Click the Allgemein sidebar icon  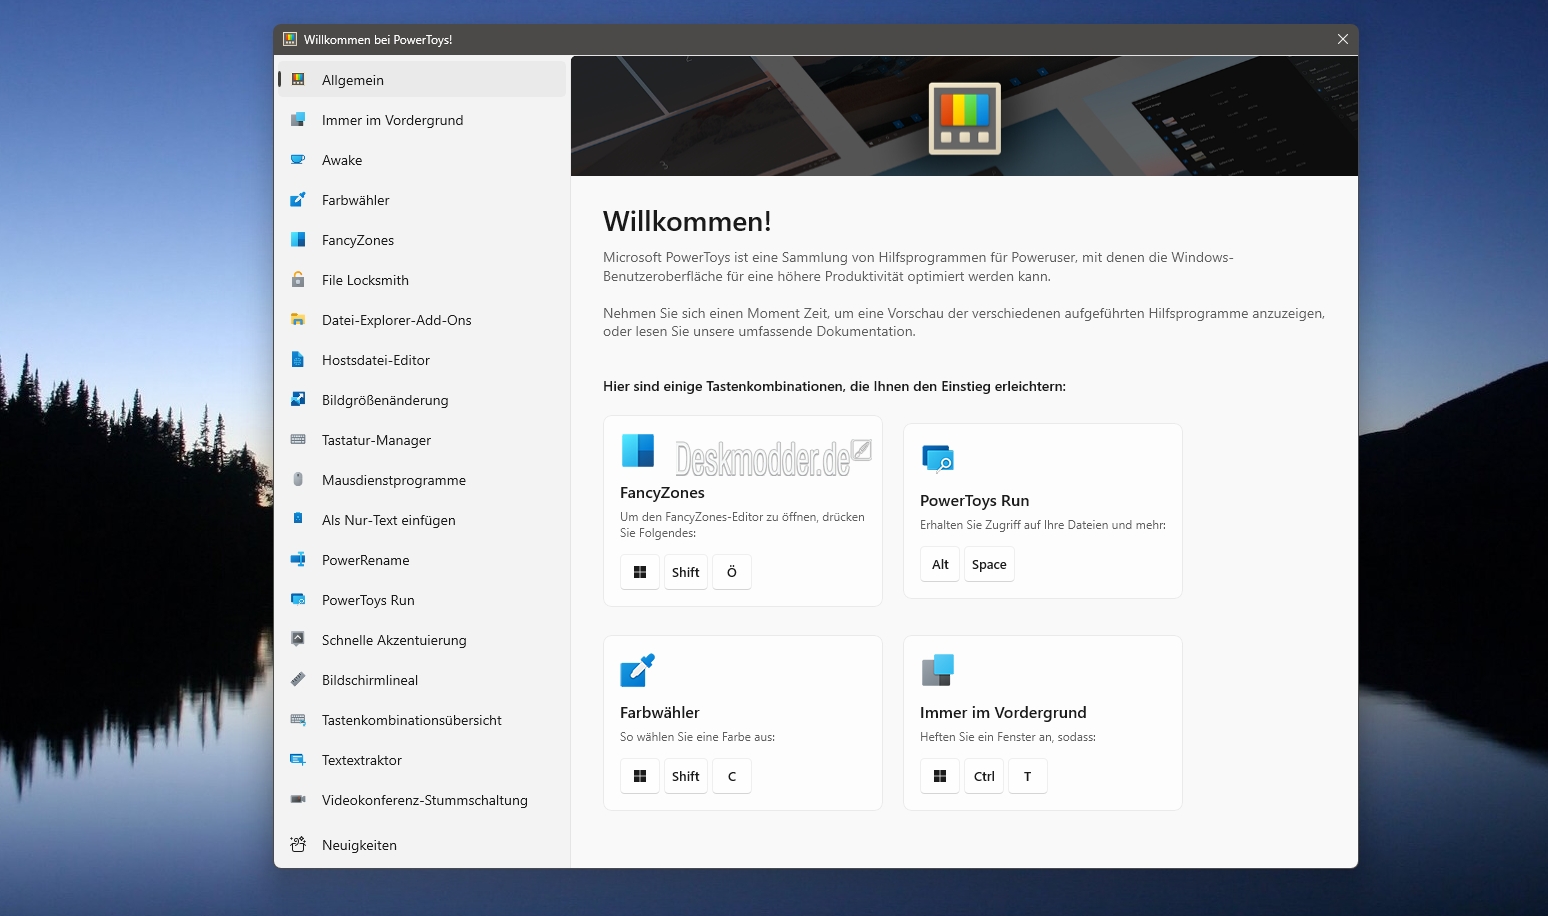[x=298, y=79]
